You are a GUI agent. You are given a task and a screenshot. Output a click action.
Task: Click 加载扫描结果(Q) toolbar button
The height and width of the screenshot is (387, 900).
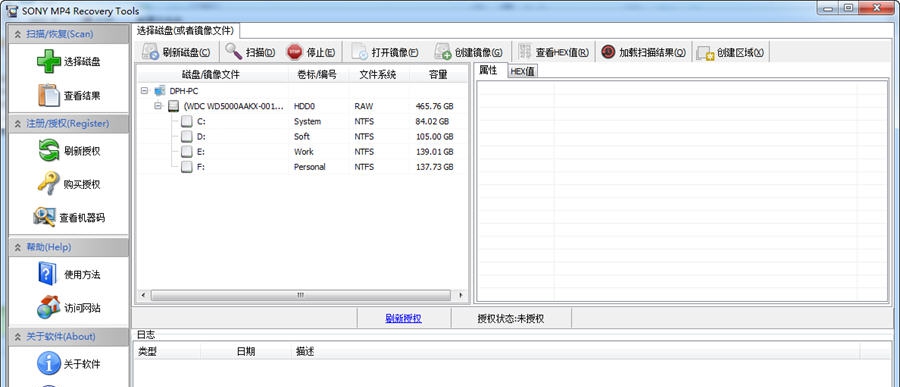(643, 52)
